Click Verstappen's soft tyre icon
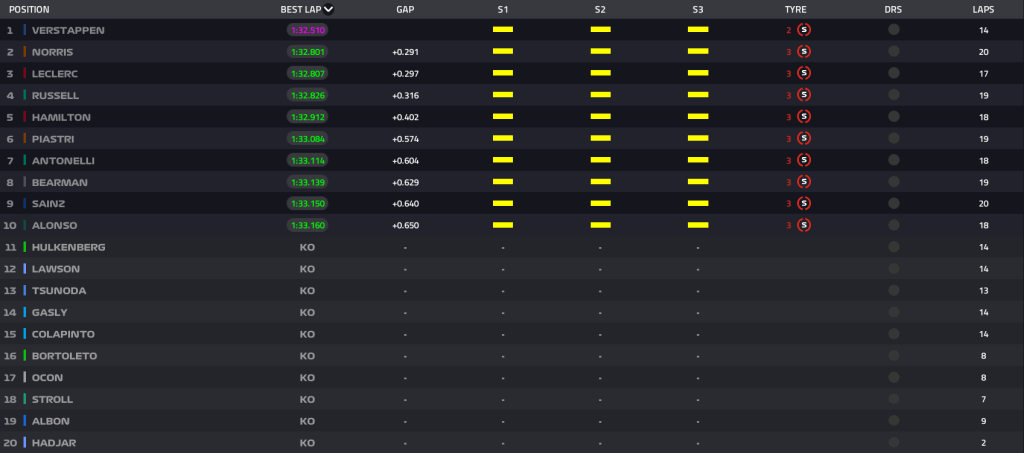The image size is (1024, 453). pos(804,30)
